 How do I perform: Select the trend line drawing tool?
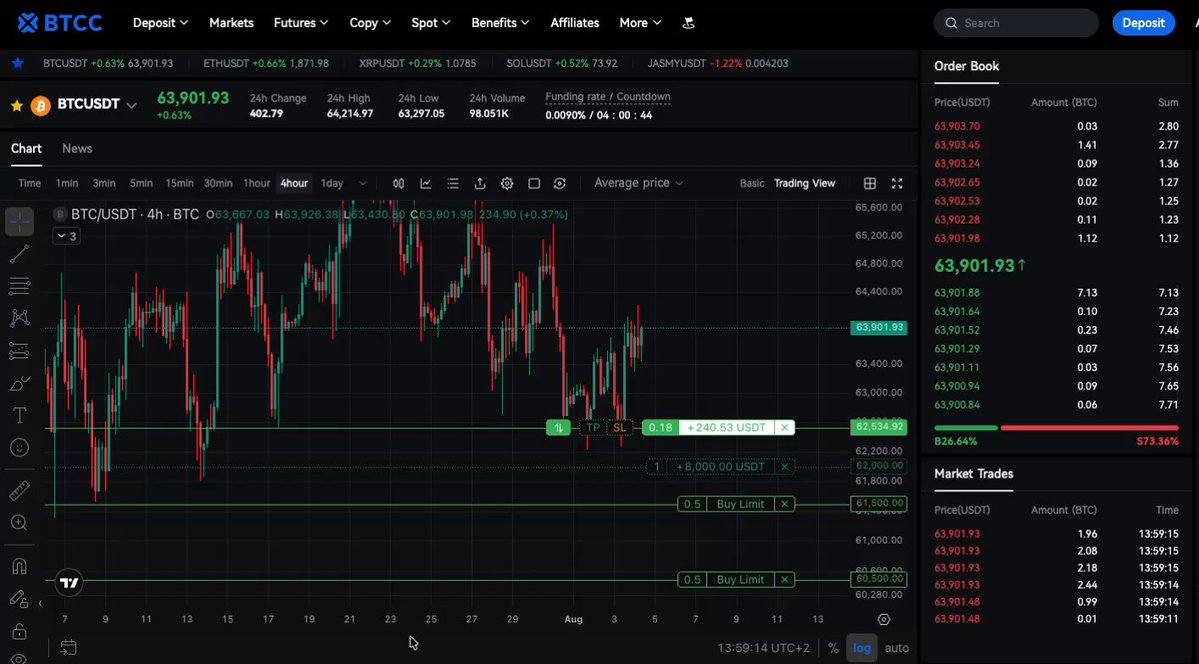tap(19, 254)
